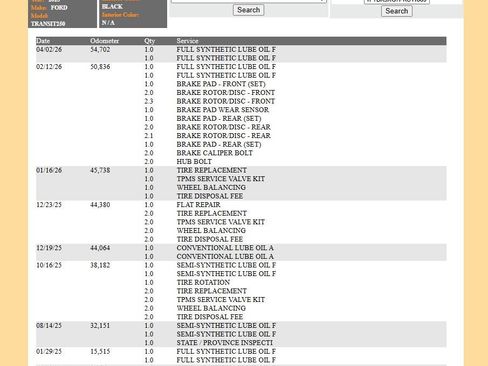Image resolution: width=488 pixels, height=366 pixels.
Task: Select TRANSIT250 model value
Action: pos(48,24)
